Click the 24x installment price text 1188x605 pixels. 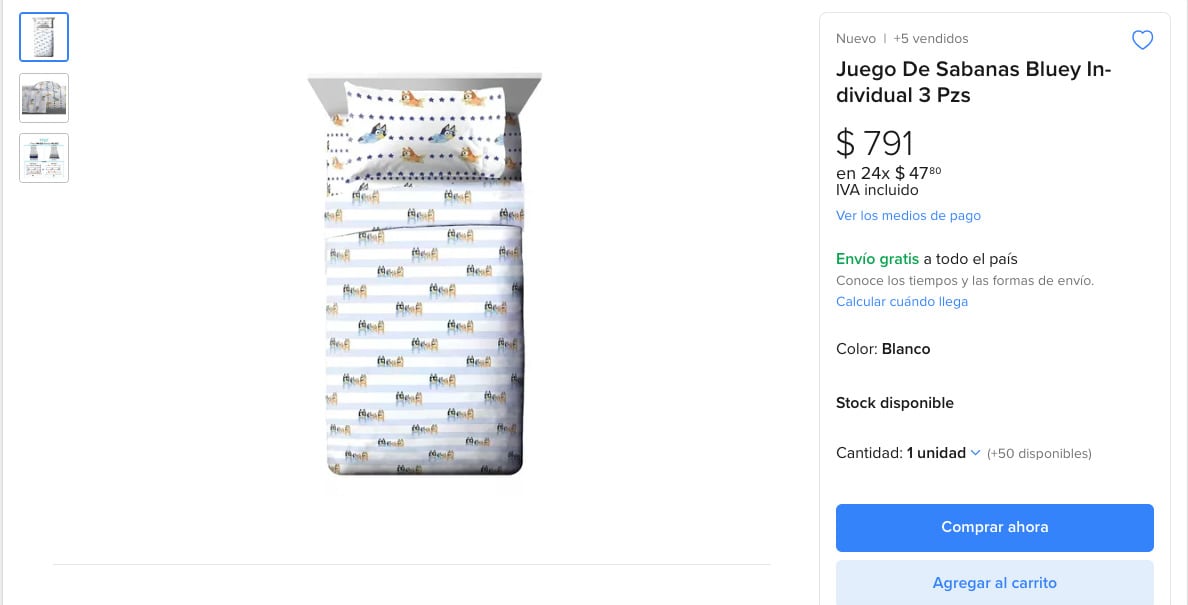(888, 173)
